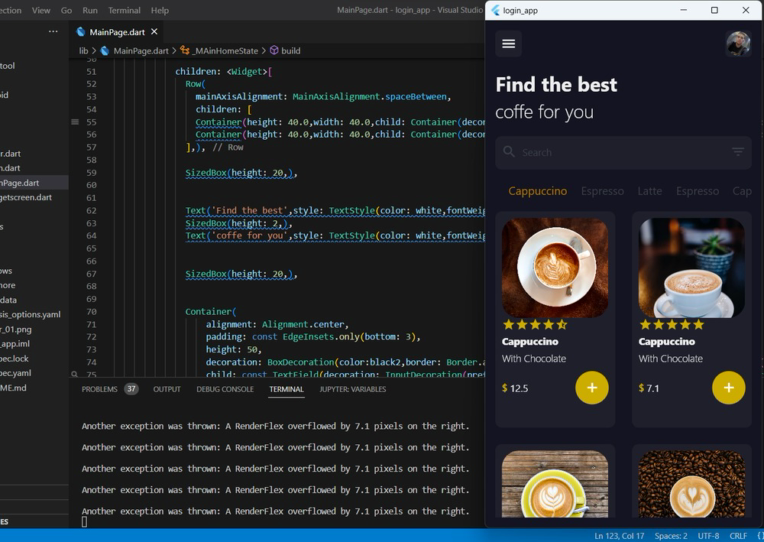The image size is (764, 542).
Task: Click the 'coffe for you' Text code line
Action: tap(335, 235)
